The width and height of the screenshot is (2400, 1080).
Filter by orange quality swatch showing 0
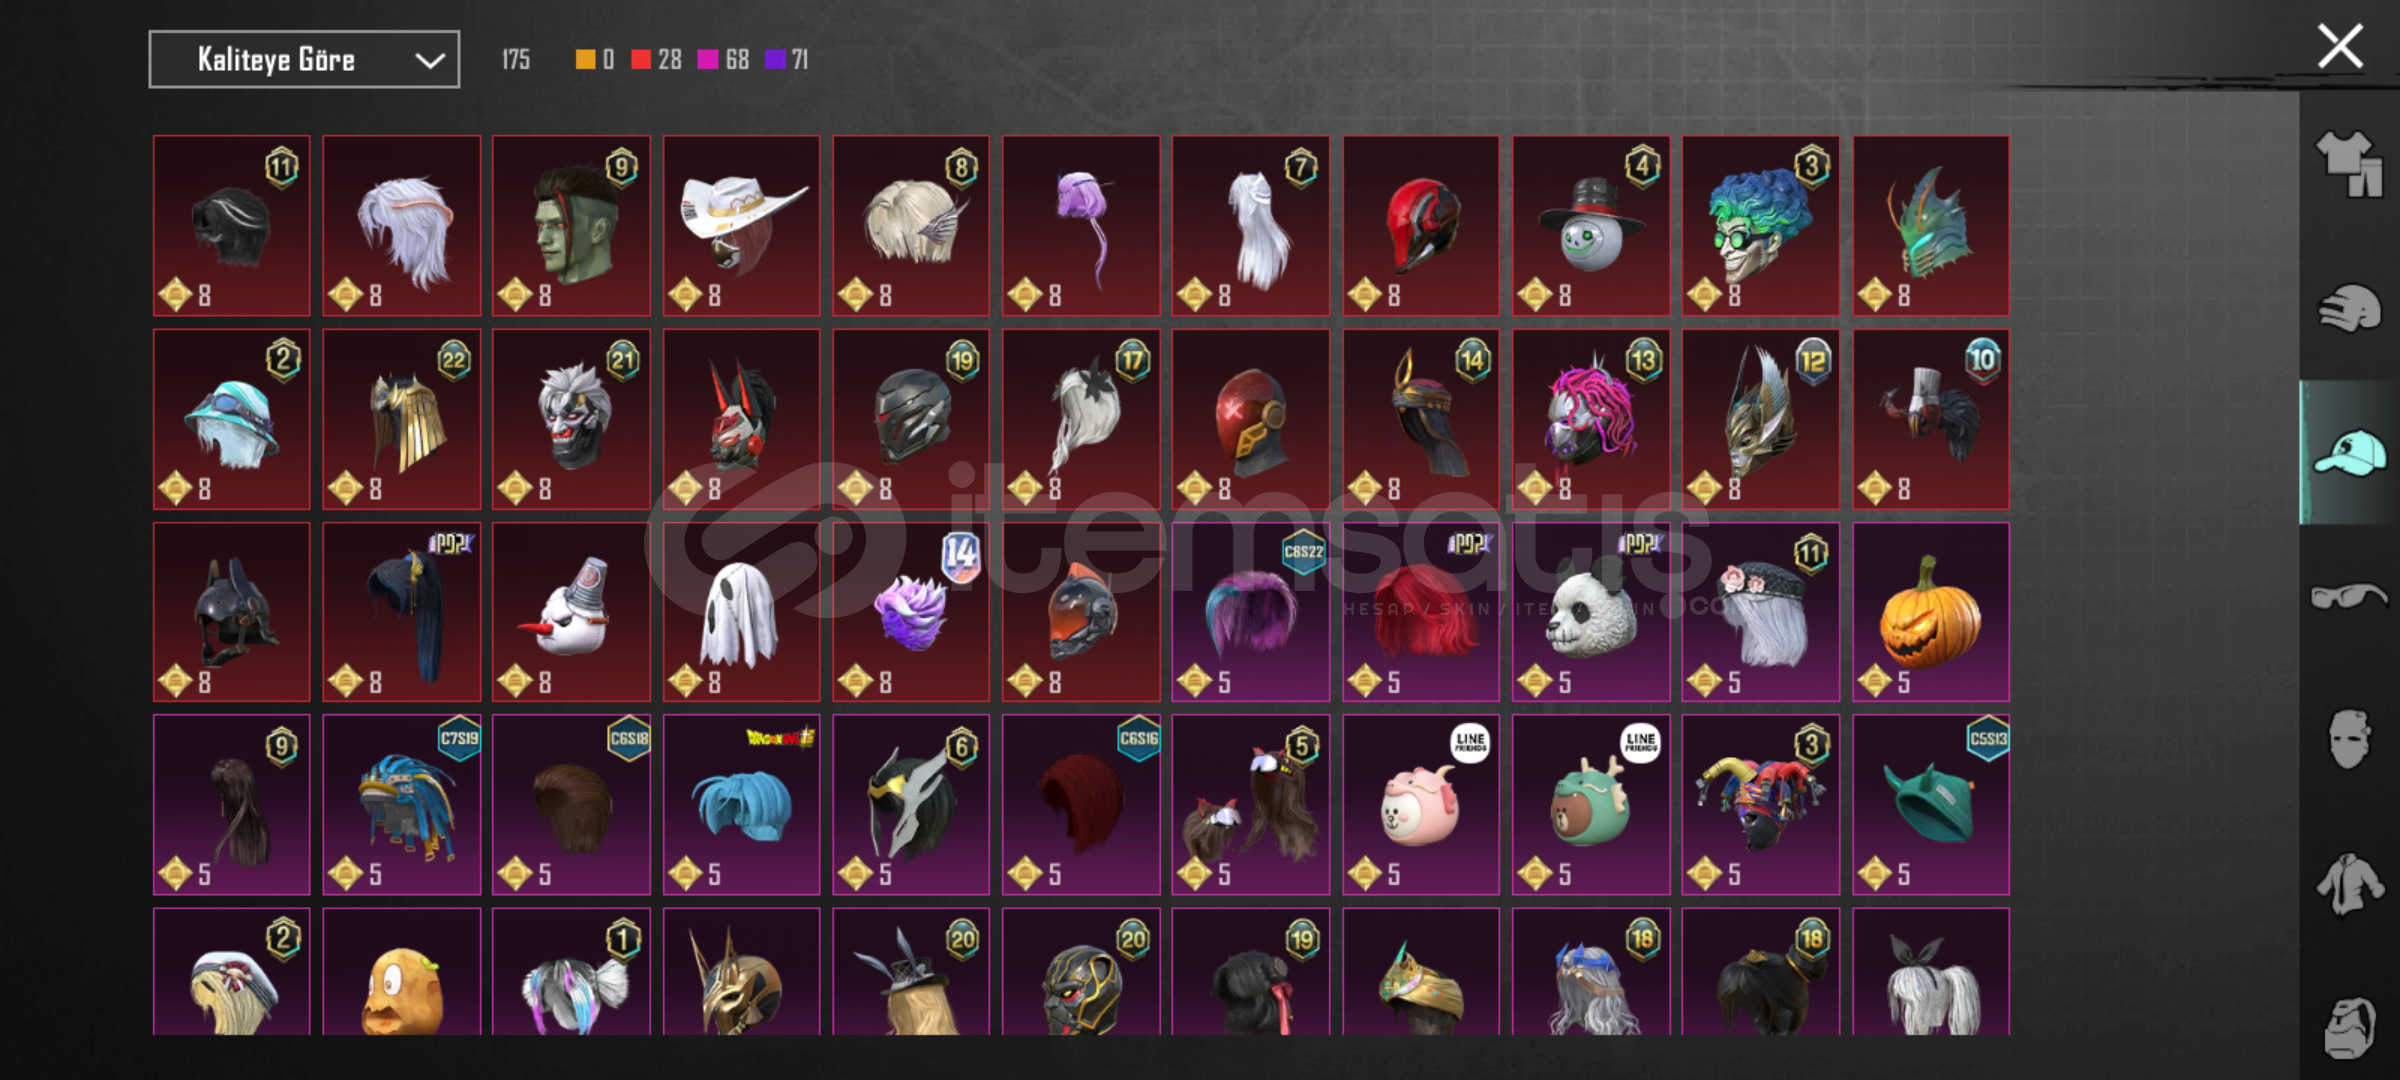click(595, 60)
